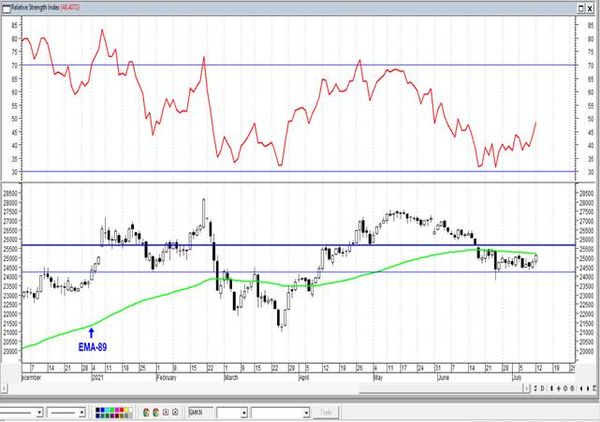Maximize the Relative Strength Index chart window

click(x=581, y=8)
